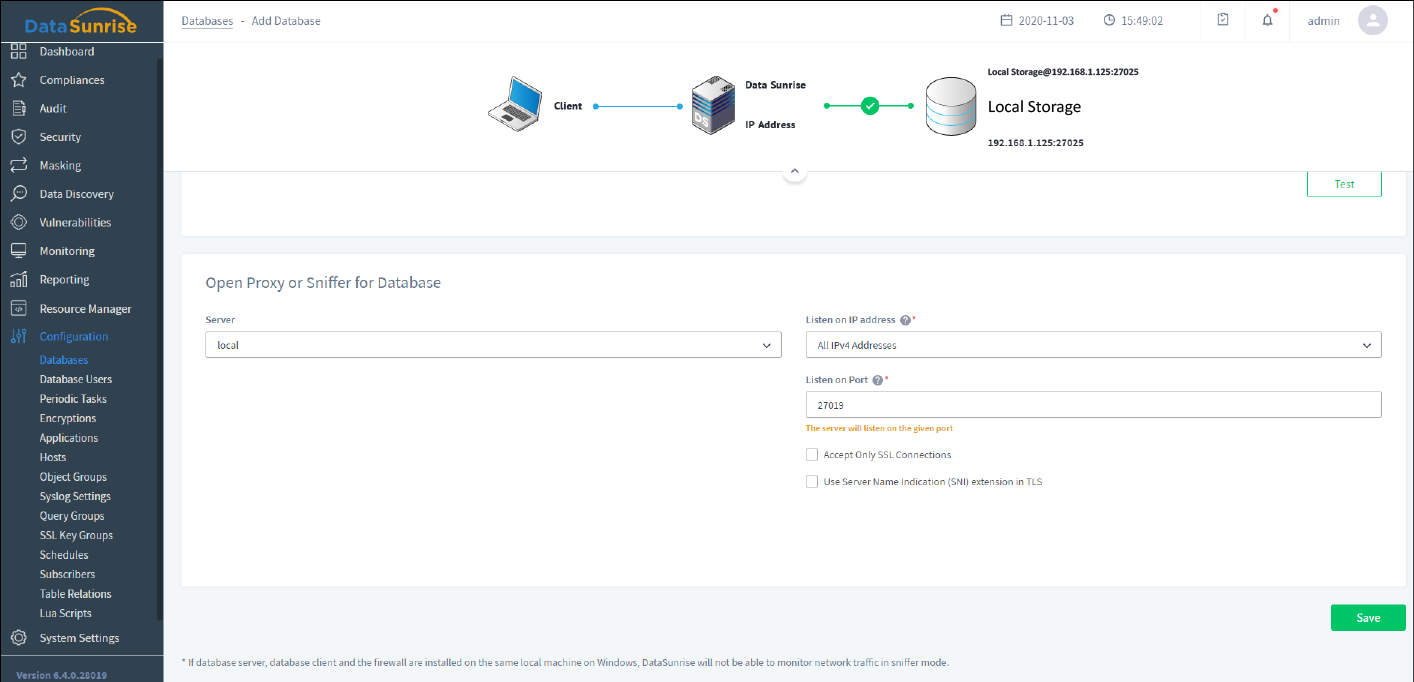Click the notification bell with red dot
The image size is (1414, 682).
[x=1266, y=20]
